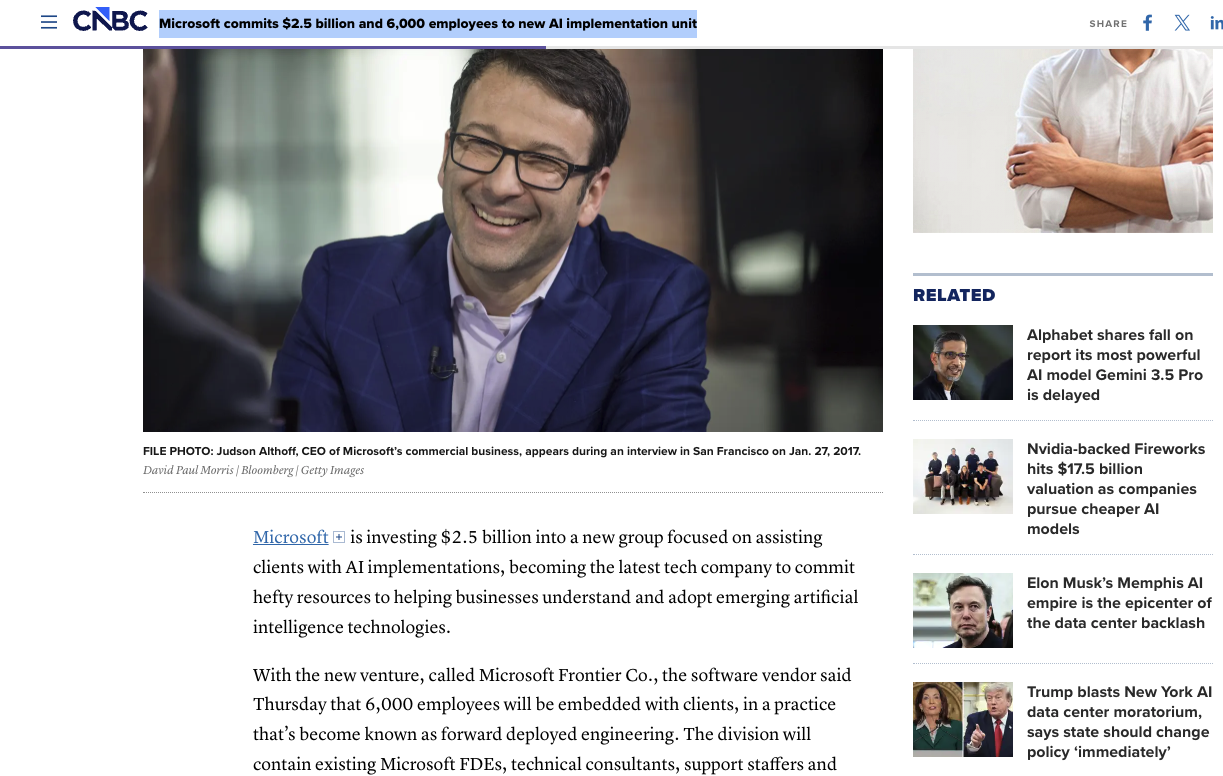Open Trump blasts New York AI article

coord(1119,722)
